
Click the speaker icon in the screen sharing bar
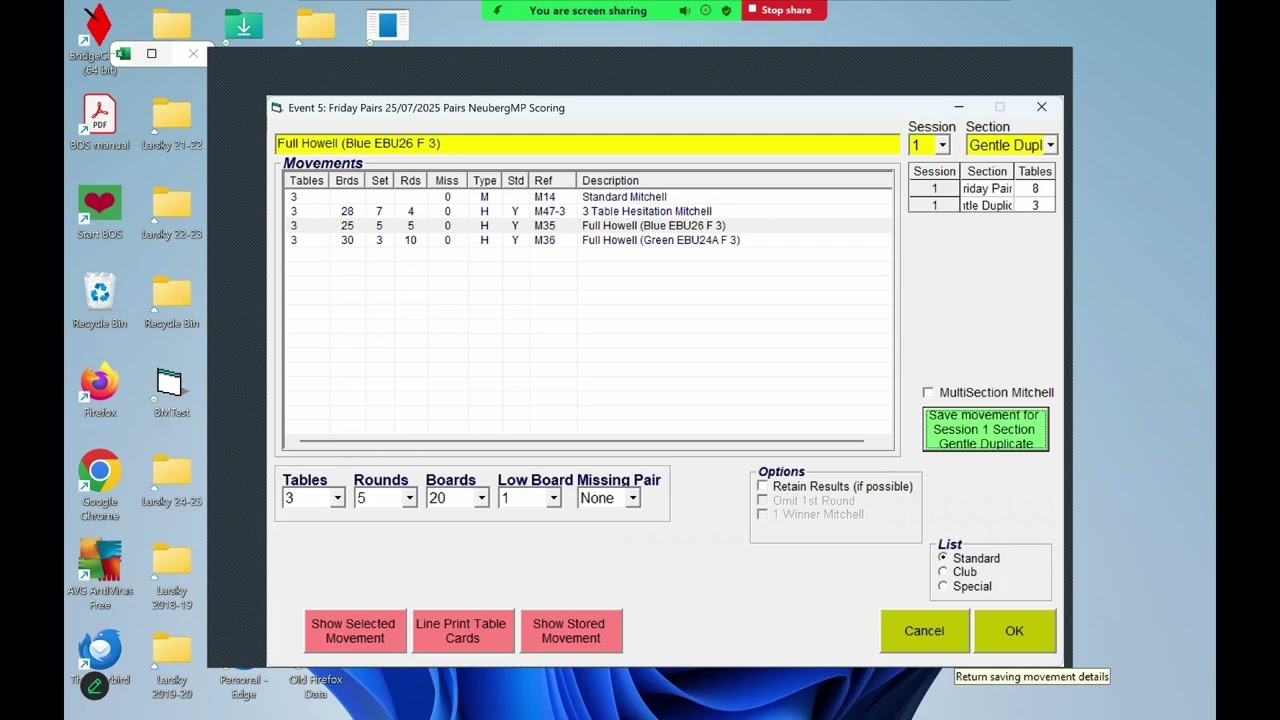[685, 10]
